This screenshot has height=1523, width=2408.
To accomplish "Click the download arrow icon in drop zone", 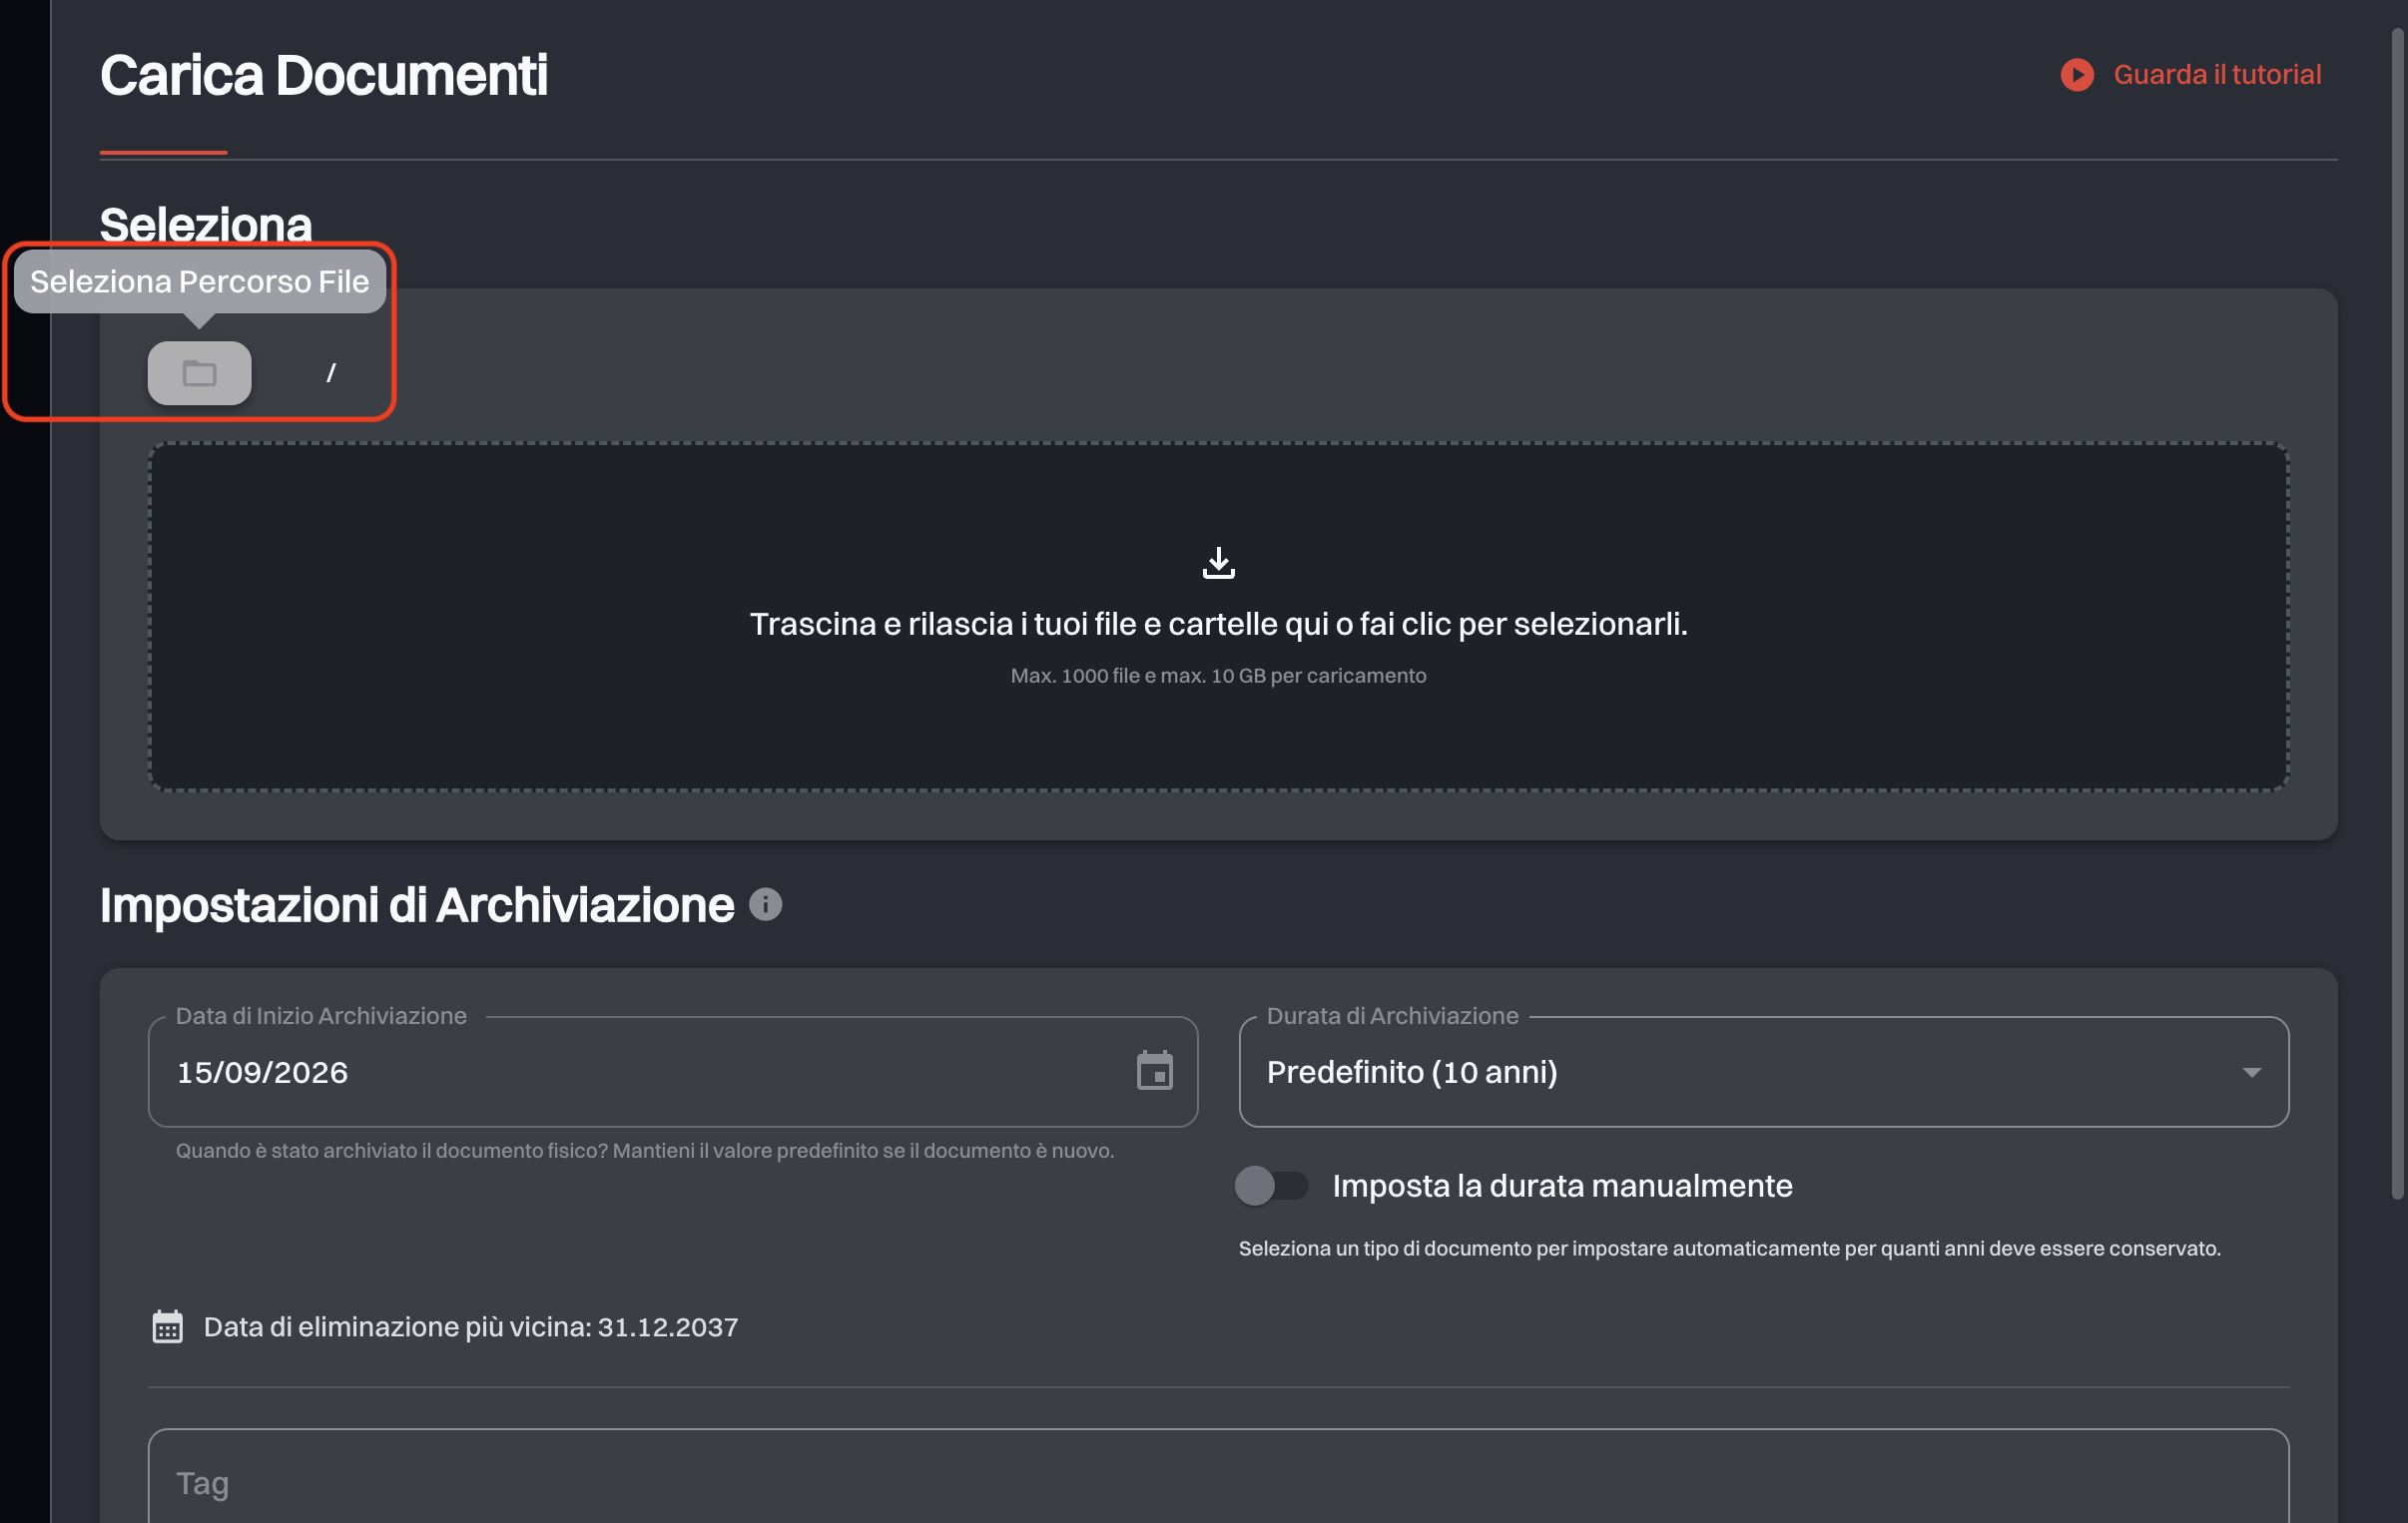I will 1218,562.
